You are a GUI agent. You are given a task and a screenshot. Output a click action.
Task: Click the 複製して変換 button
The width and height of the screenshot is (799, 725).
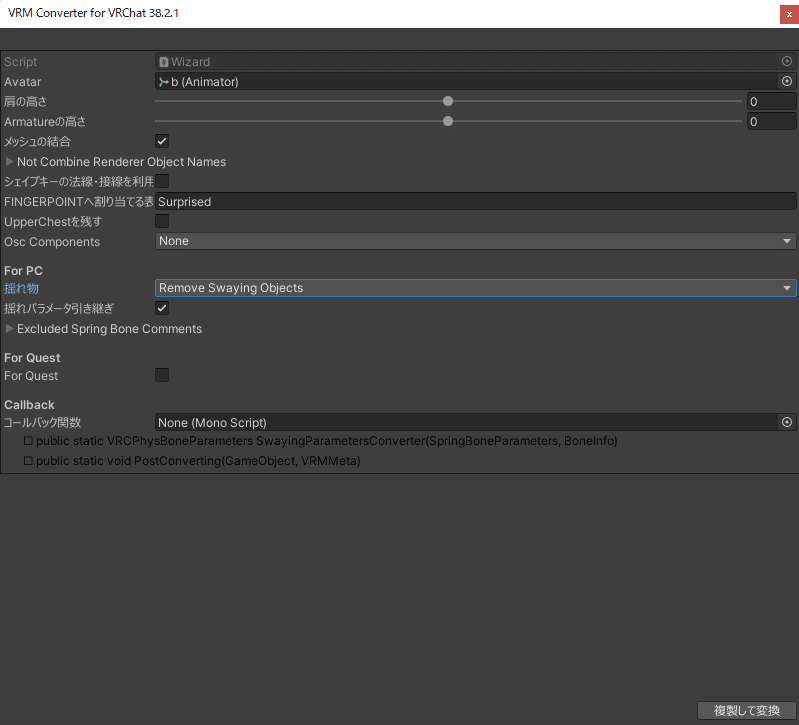click(x=747, y=710)
